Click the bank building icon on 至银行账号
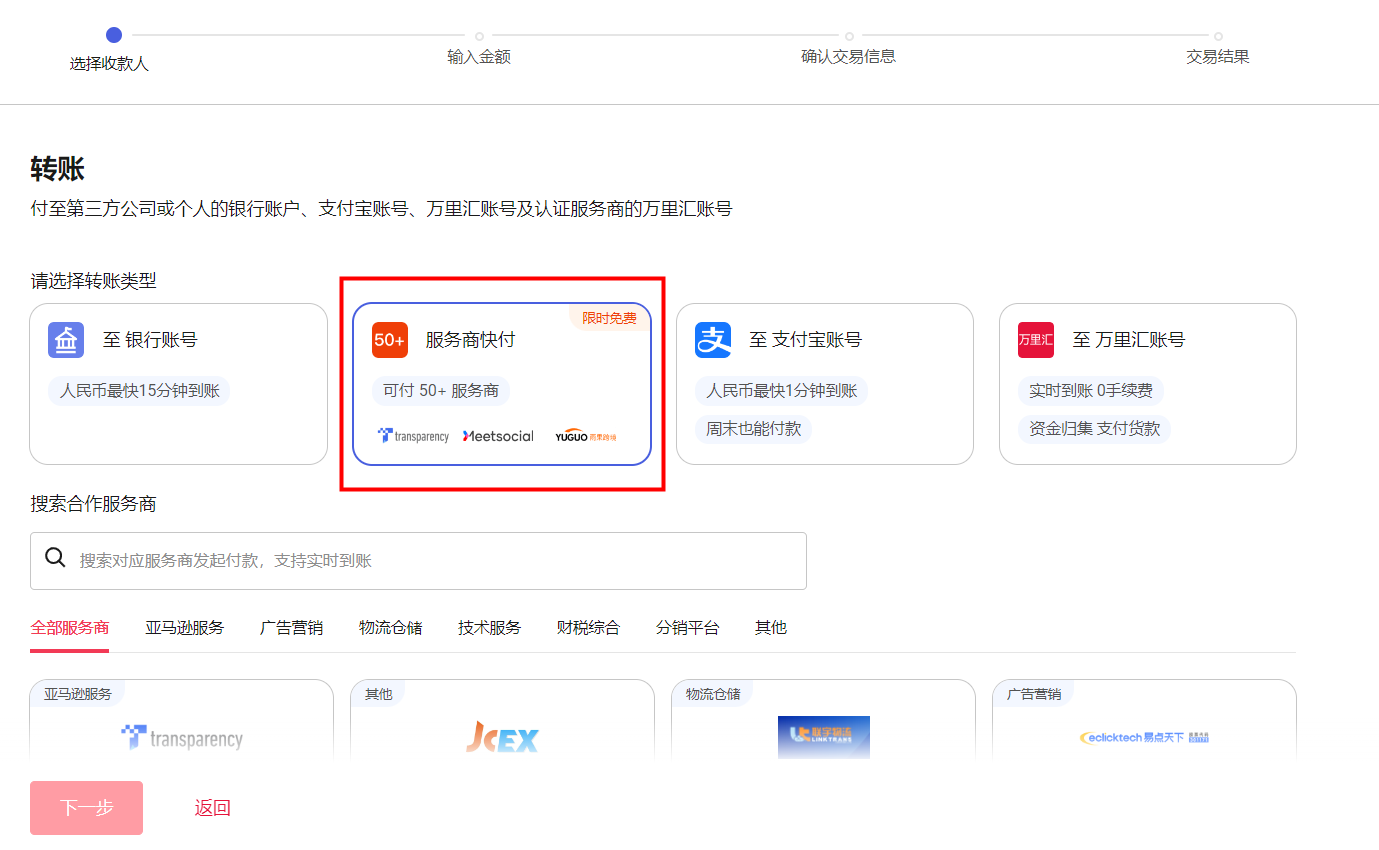The height and width of the screenshot is (850, 1379). click(x=65, y=340)
